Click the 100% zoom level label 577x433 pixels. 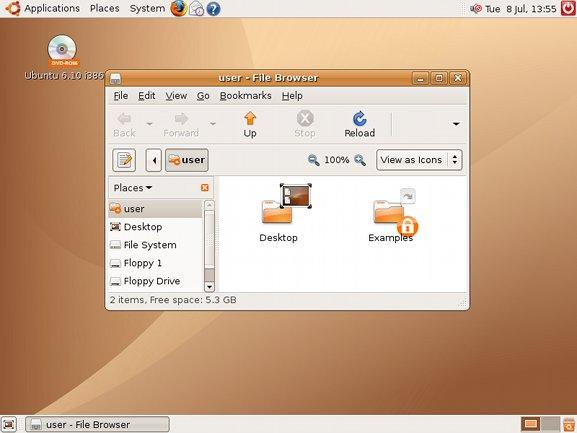pyautogui.click(x=337, y=160)
